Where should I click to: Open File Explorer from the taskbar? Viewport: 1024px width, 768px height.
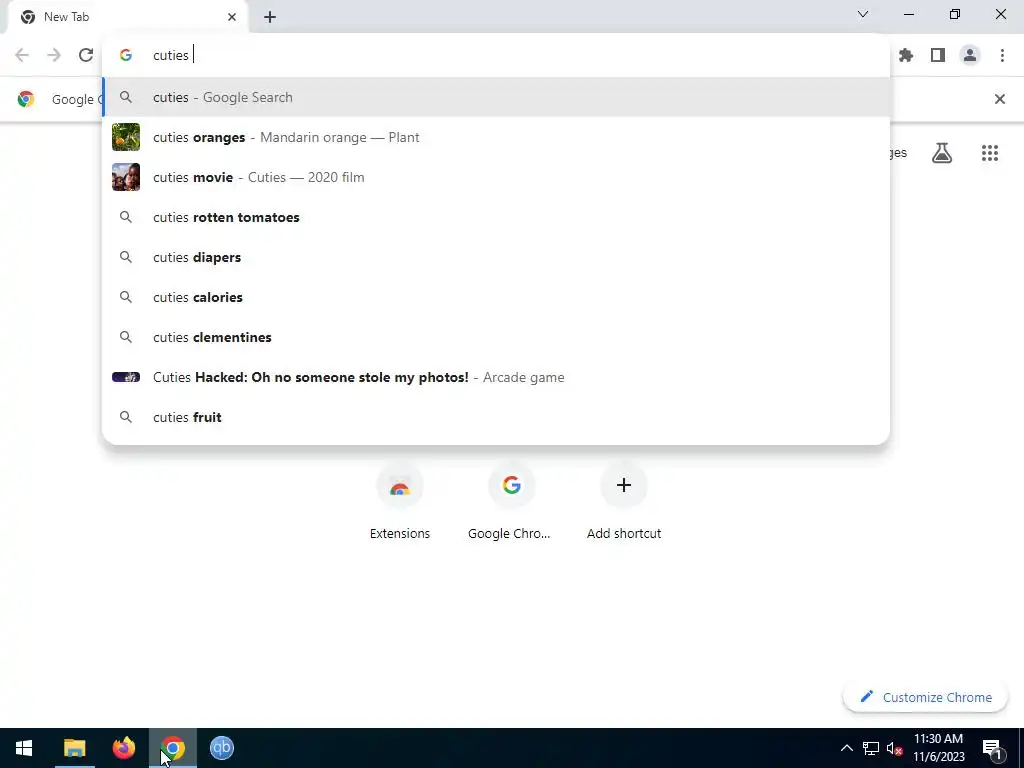pyautogui.click(x=74, y=748)
